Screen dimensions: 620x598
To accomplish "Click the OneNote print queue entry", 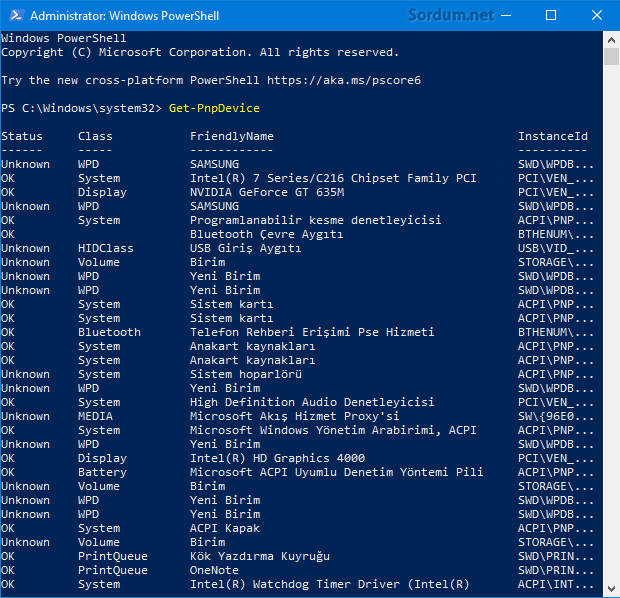I will click(x=214, y=570).
